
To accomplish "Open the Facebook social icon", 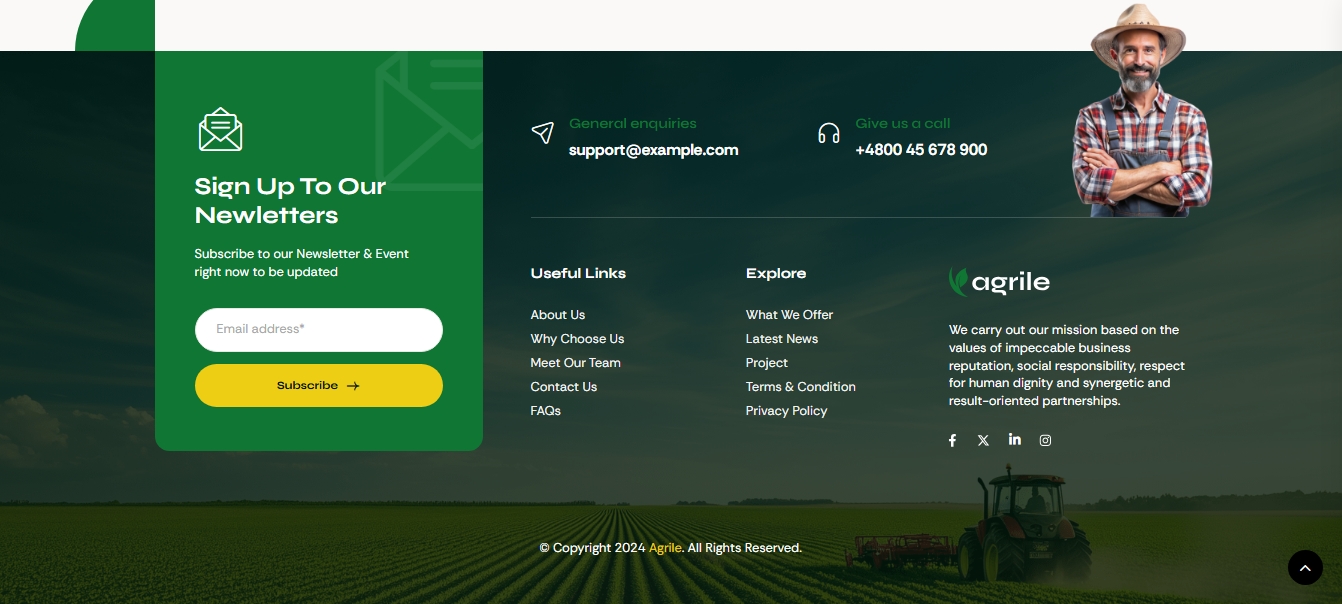I will [952, 440].
